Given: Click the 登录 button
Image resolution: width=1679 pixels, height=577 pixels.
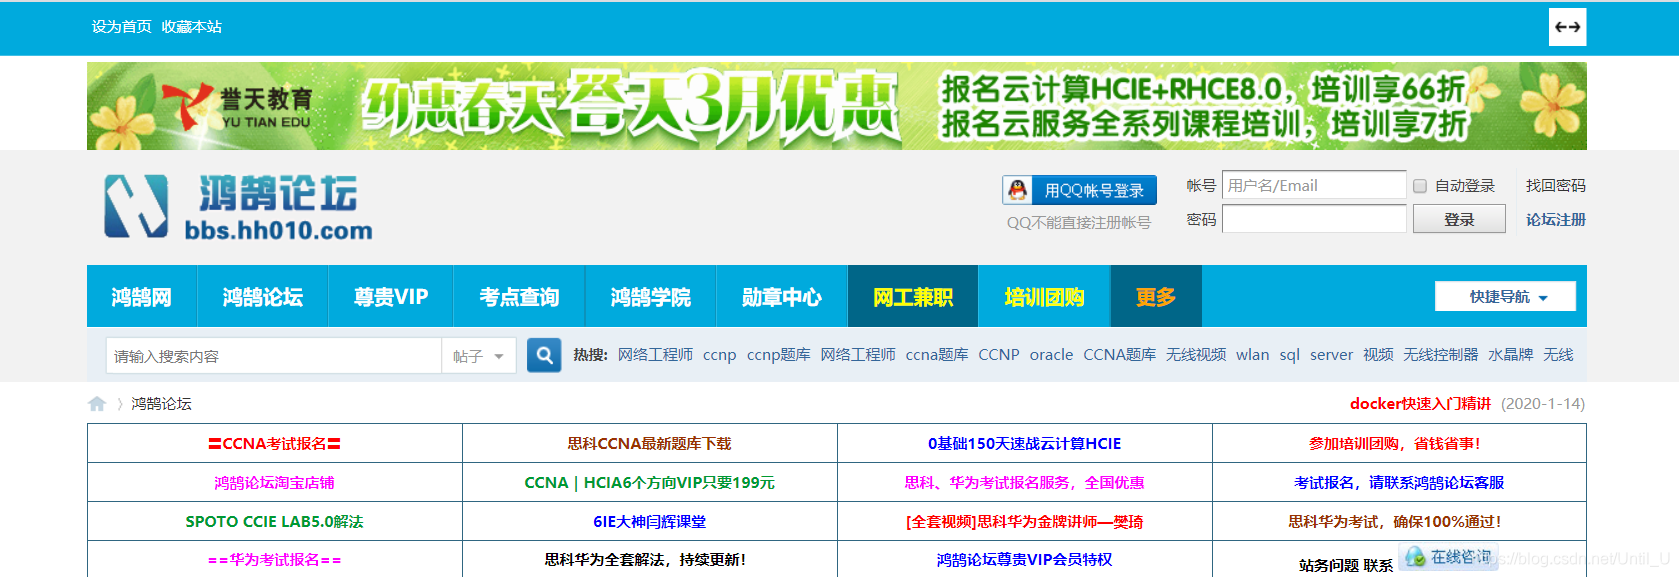Looking at the screenshot, I should tap(1459, 219).
